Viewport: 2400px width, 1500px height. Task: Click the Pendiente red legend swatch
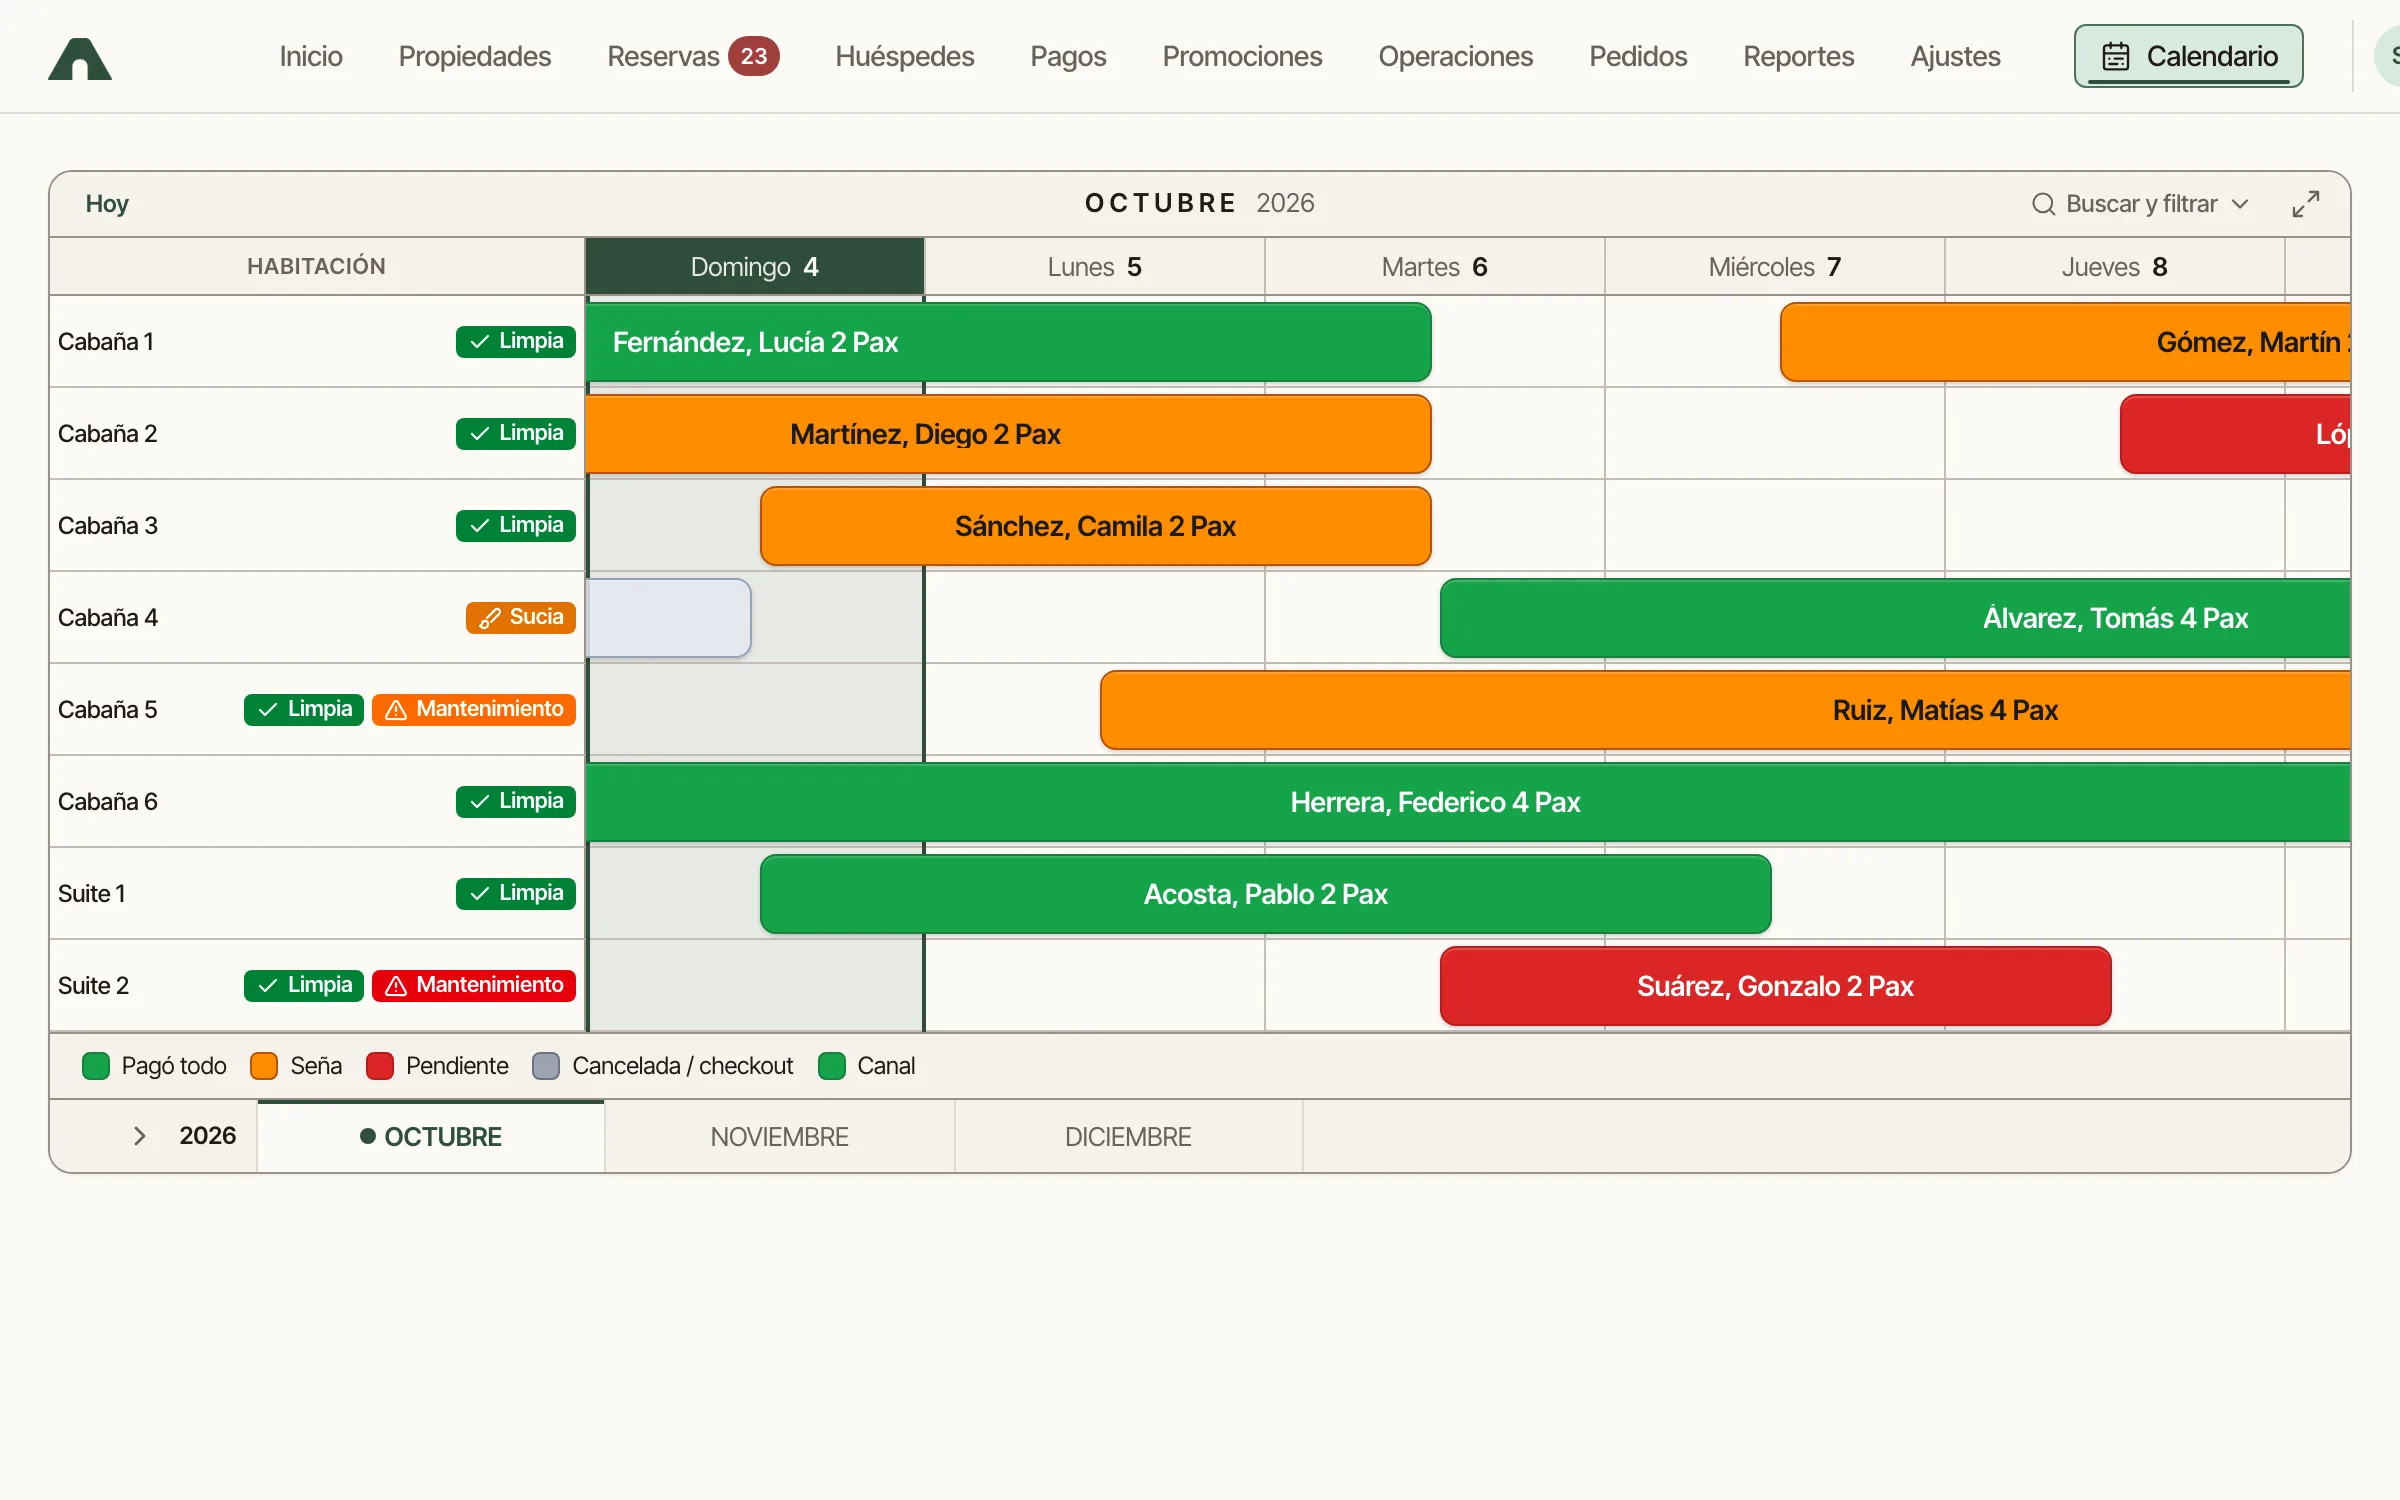coord(380,1066)
